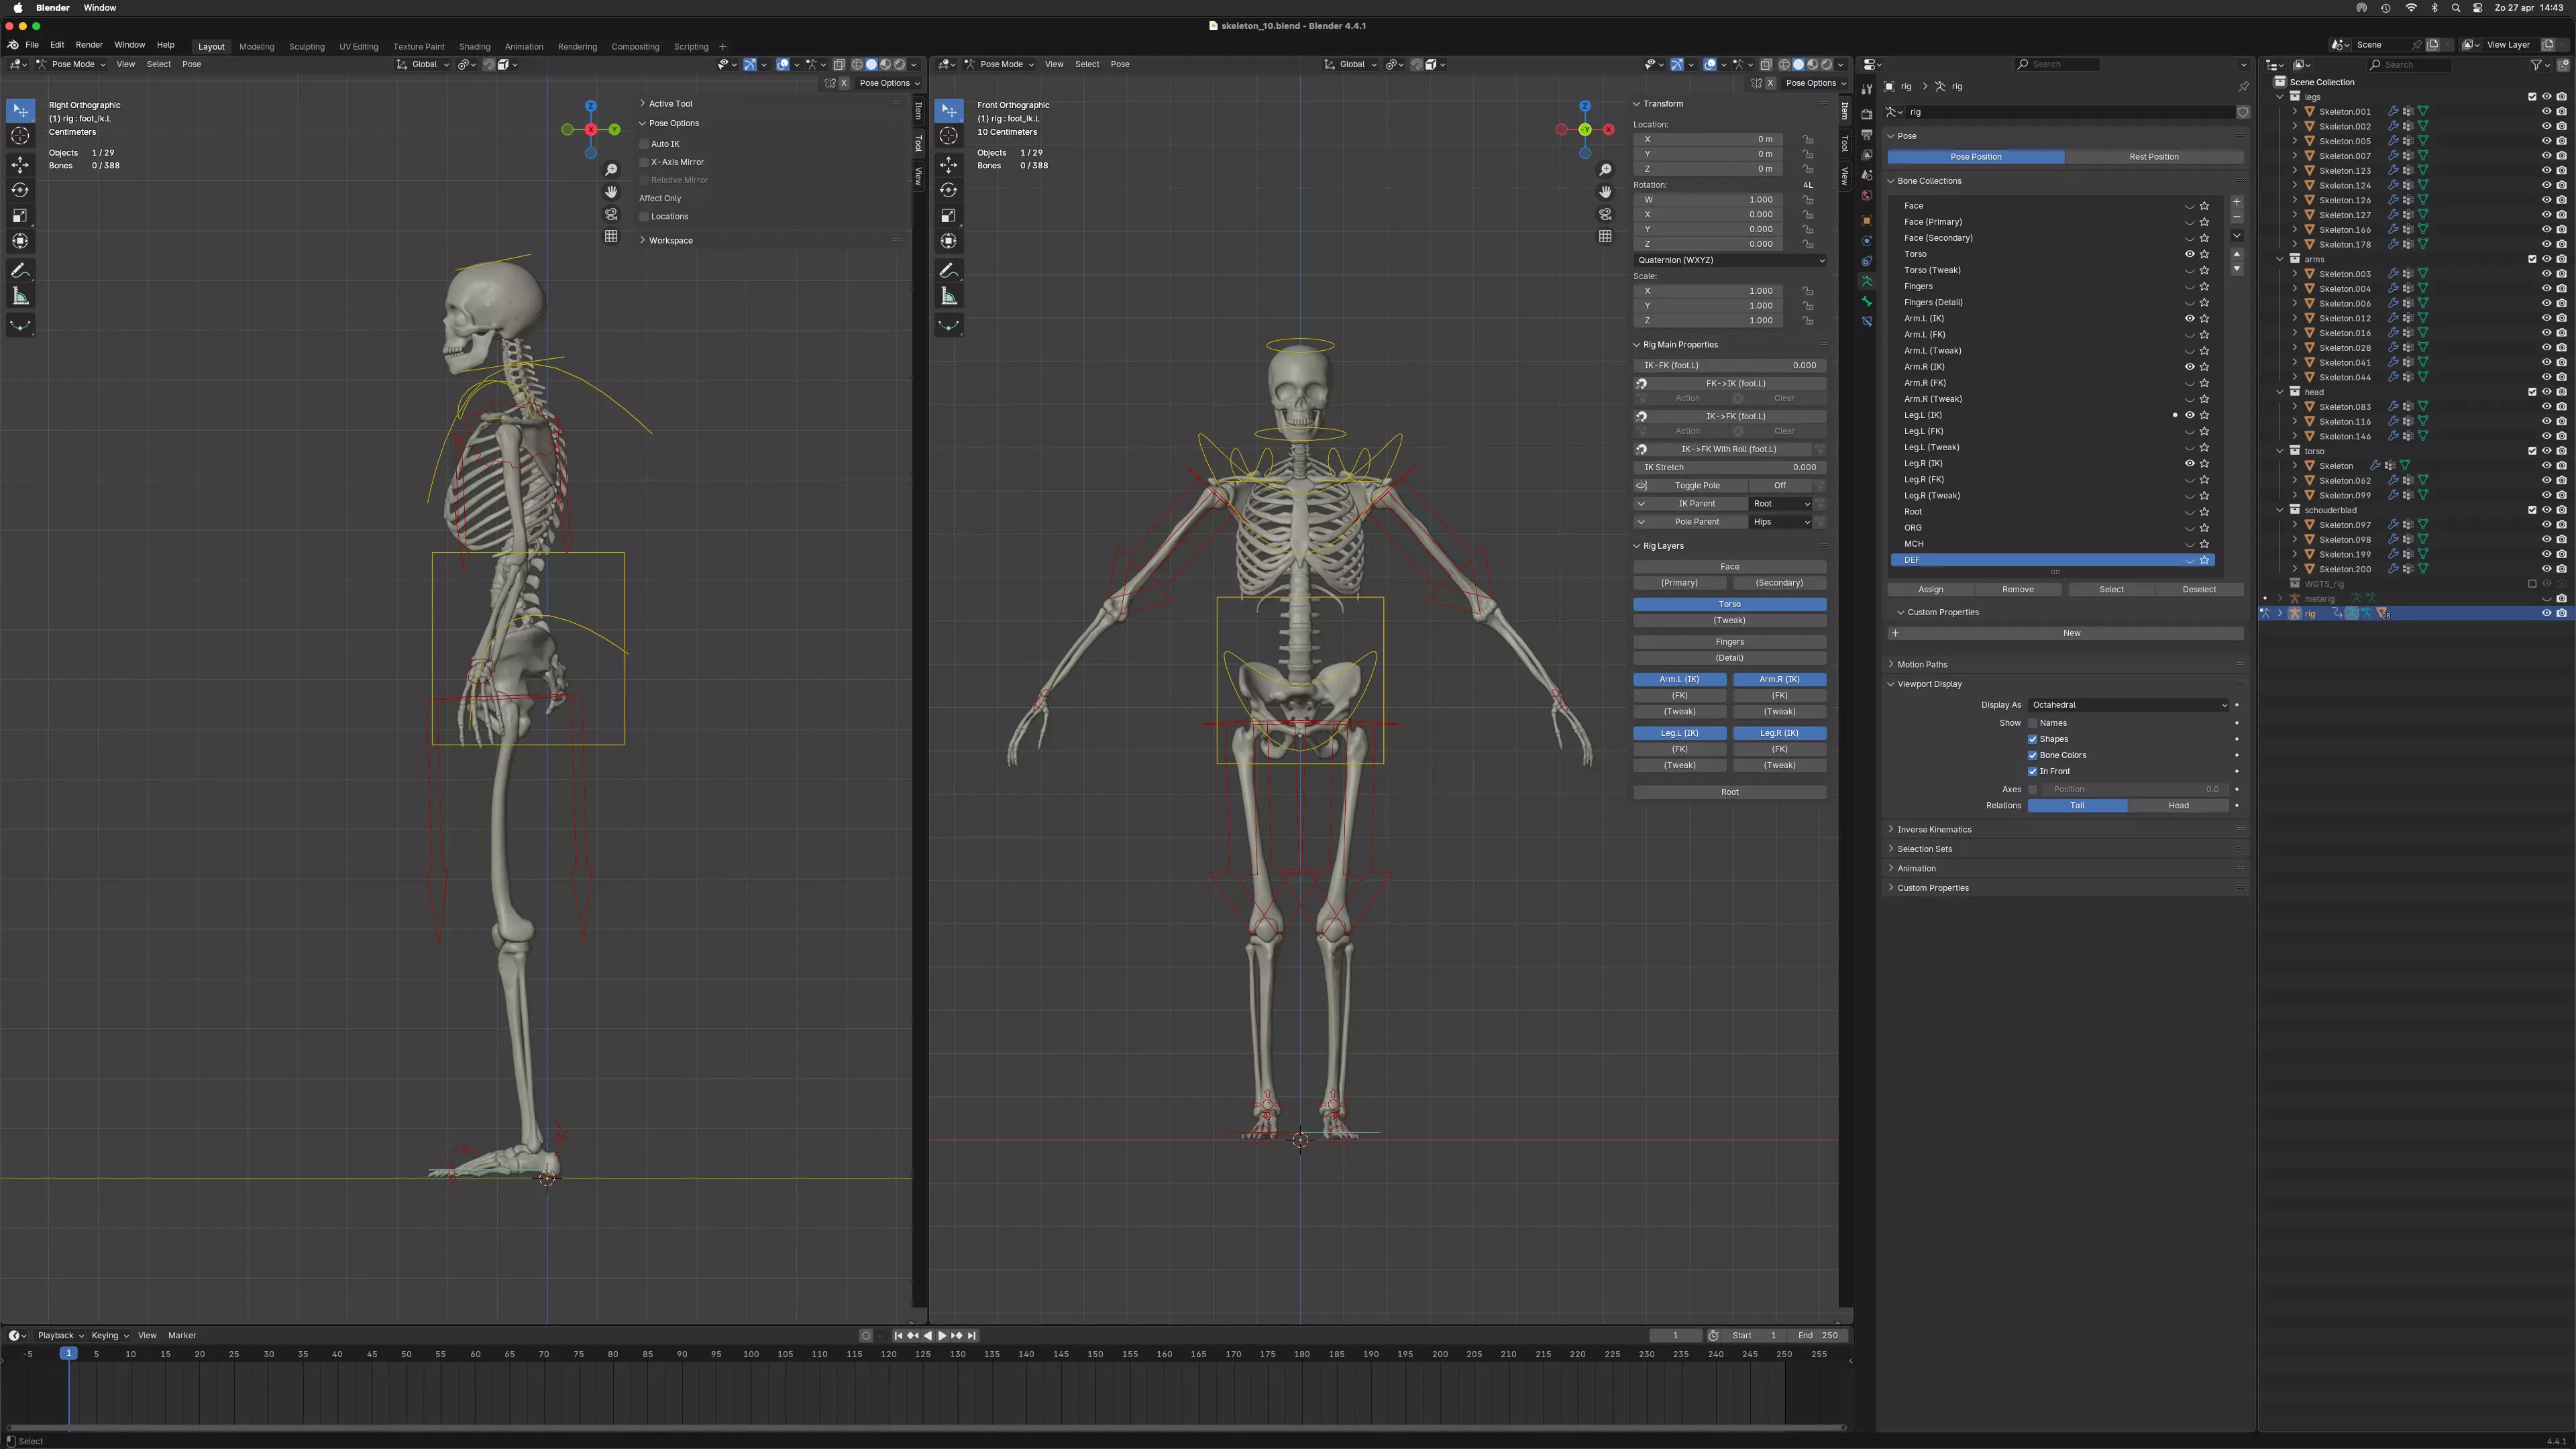
Task: Click the timeline horizontal scrollbar
Action: 925,1427
